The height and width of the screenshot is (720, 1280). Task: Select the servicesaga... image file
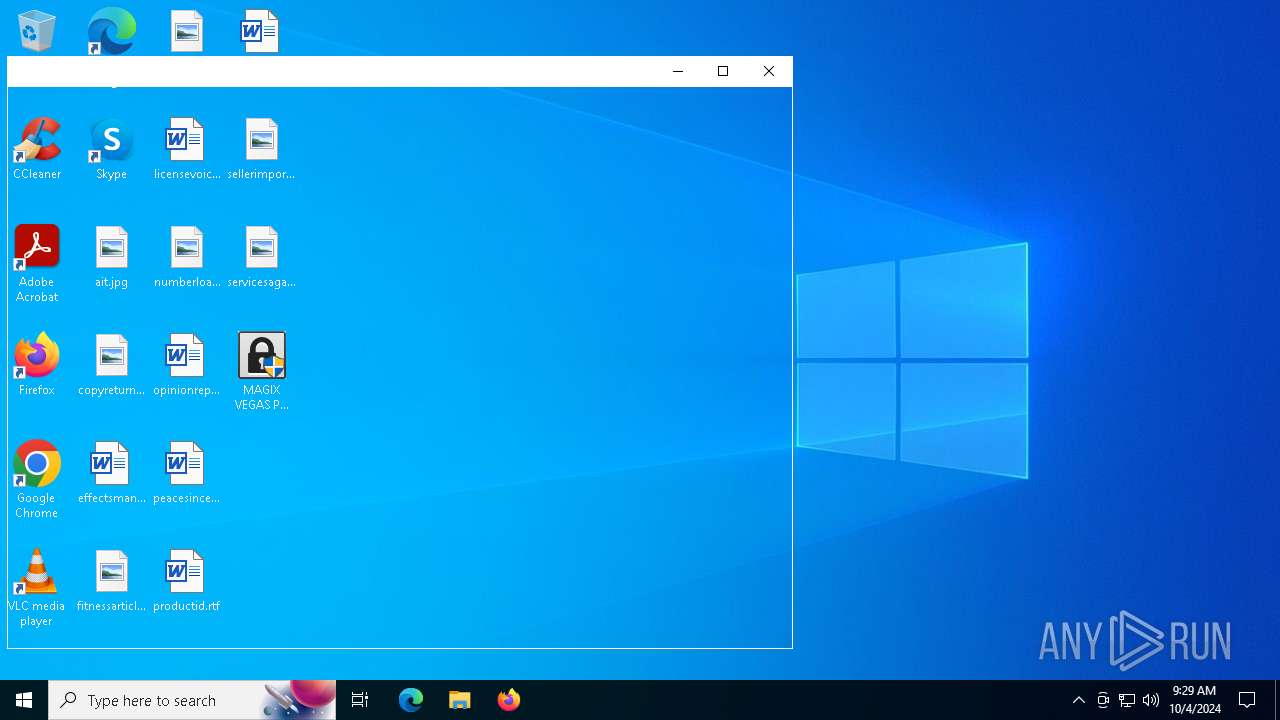tap(261, 257)
